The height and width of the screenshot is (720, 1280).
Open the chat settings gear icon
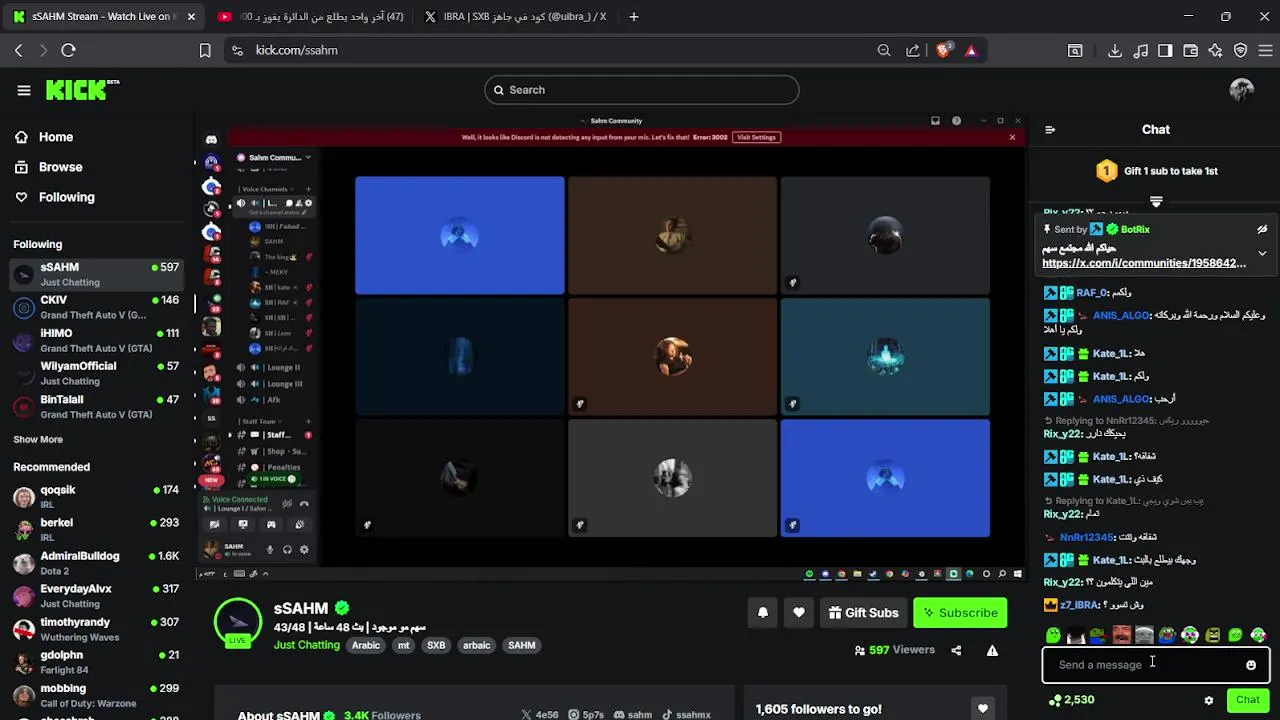coord(1209,700)
